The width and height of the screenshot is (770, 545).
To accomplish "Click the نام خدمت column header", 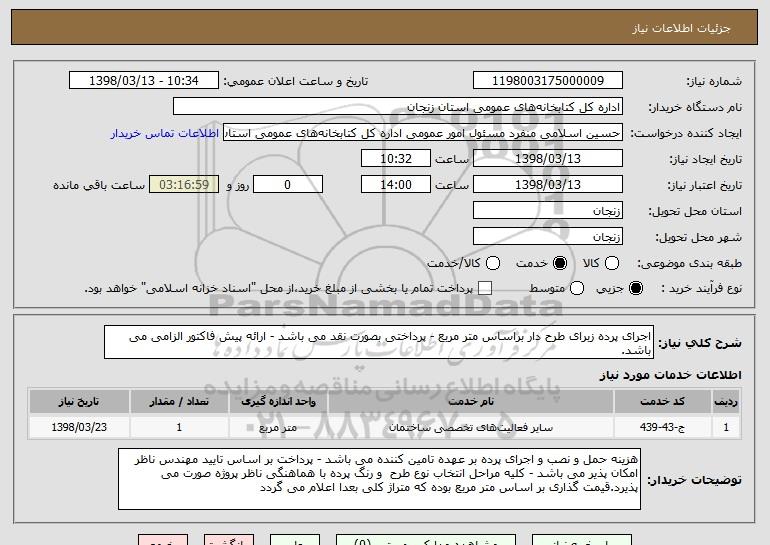I will pyautogui.click(x=470, y=402).
